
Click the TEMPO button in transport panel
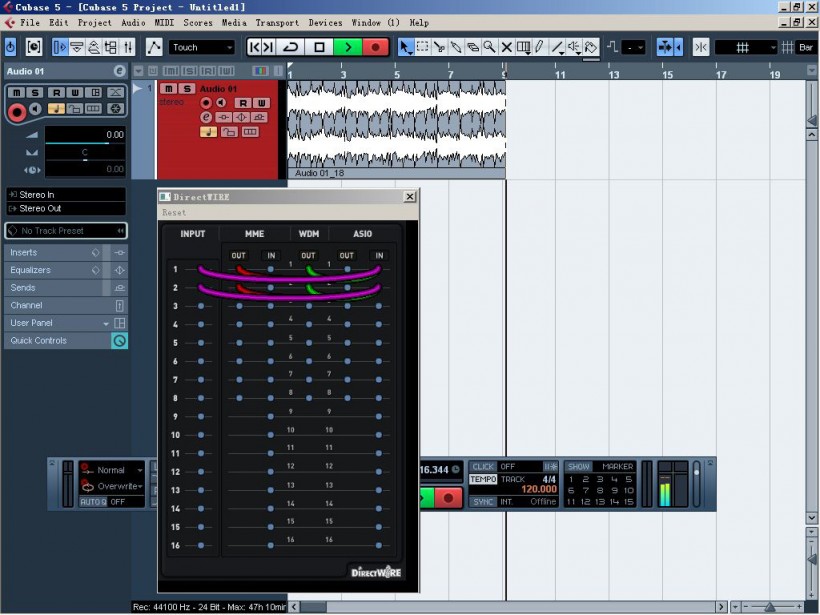(x=483, y=479)
